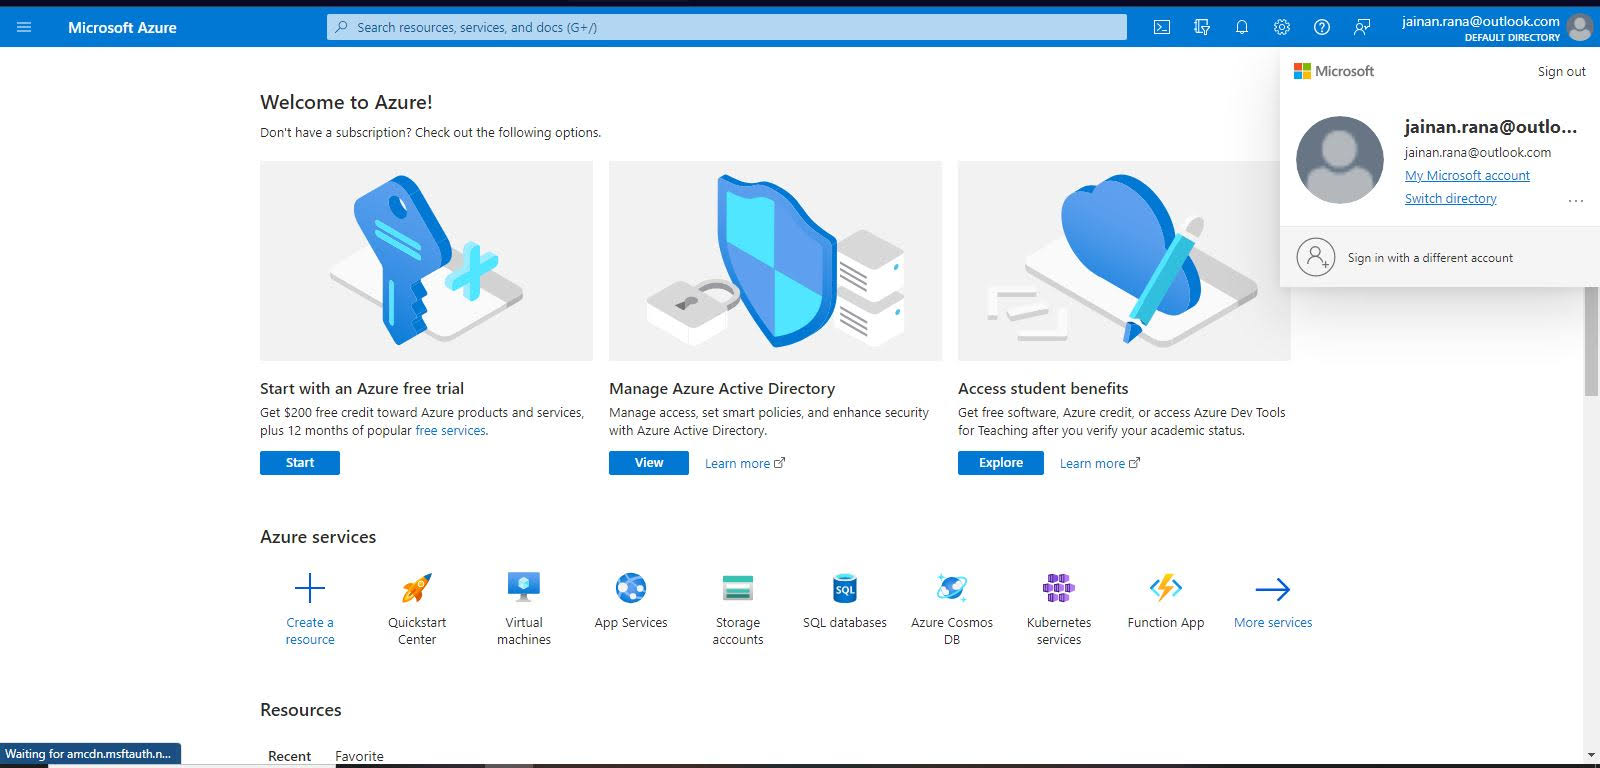The width and height of the screenshot is (1600, 768).
Task: Click the Start with an Azure free trial title
Action: click(362, 389)
